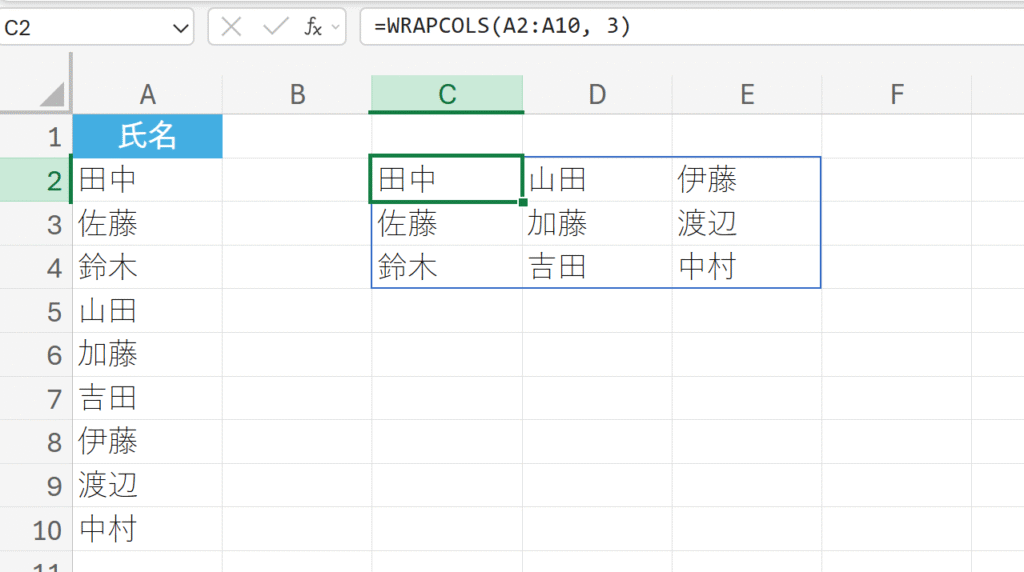
Task: Click into the formula bar WRAPCOLS text
Action: coord(502,27)
